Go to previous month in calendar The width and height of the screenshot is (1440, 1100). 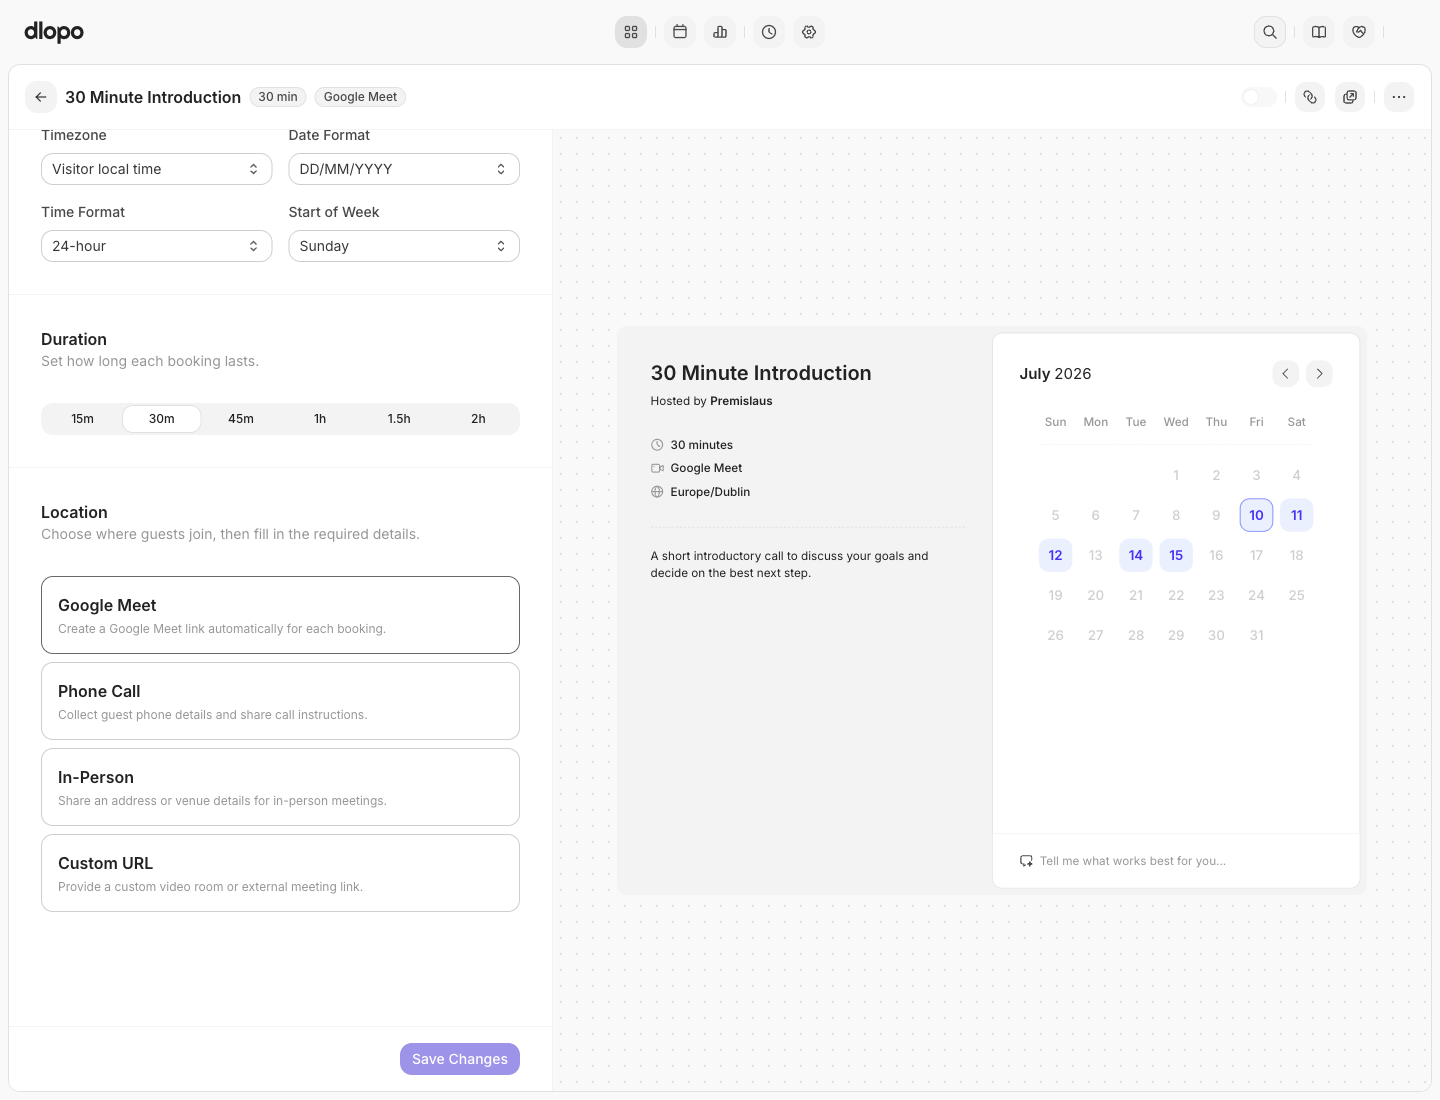1286,374
